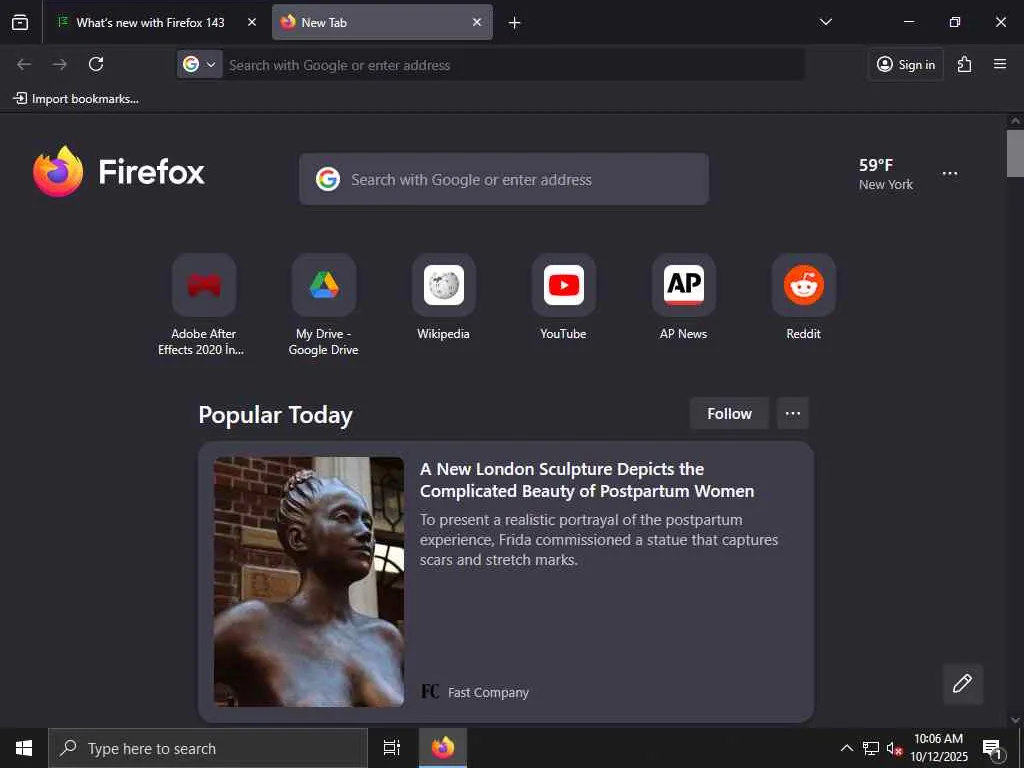Open the YouTube shortcut tile

pos(564,285)
